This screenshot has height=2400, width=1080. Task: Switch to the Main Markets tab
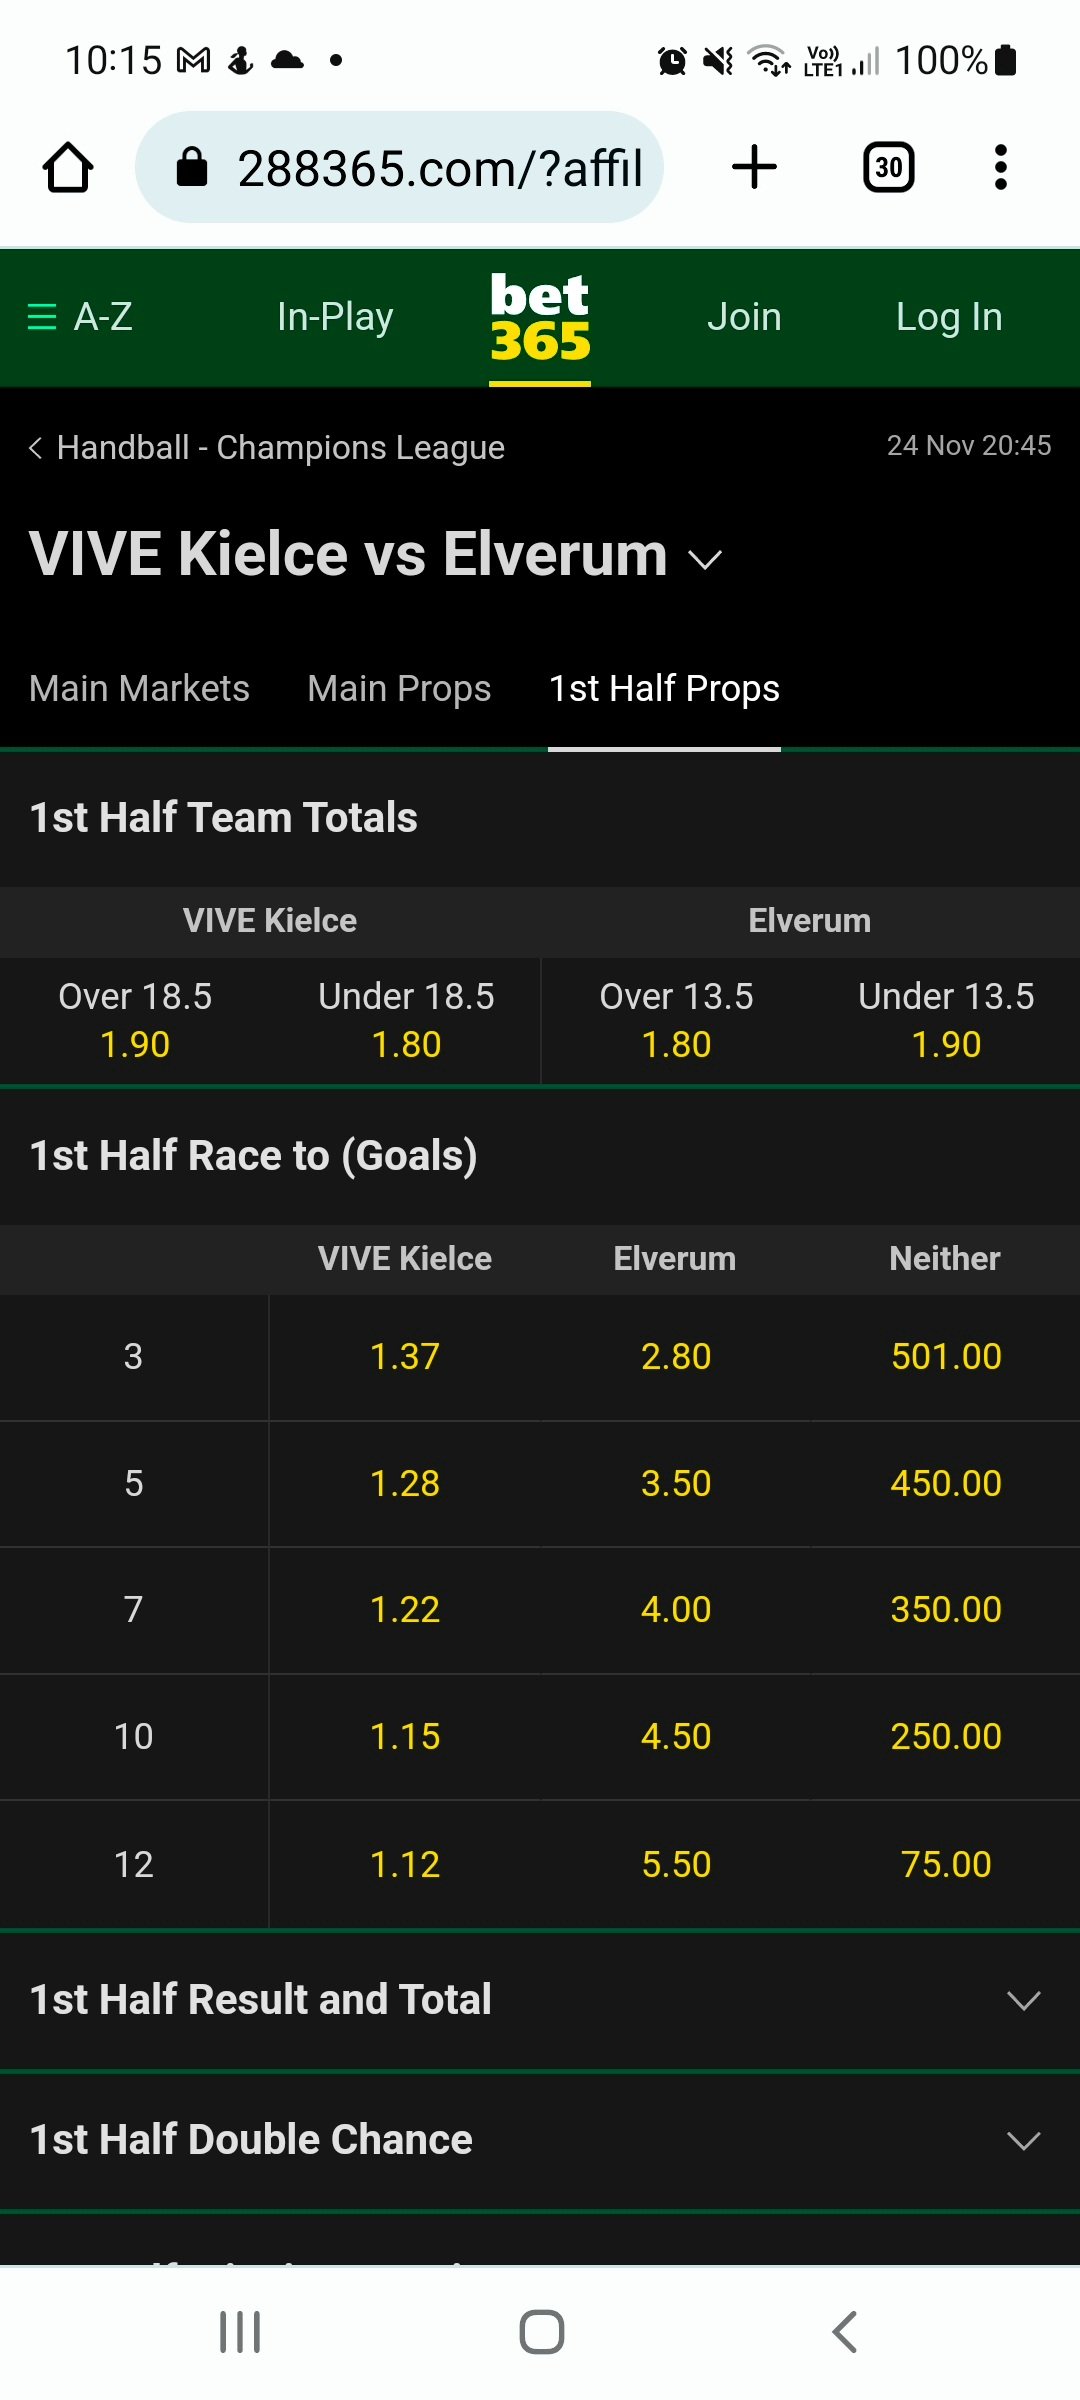point(139,688)
